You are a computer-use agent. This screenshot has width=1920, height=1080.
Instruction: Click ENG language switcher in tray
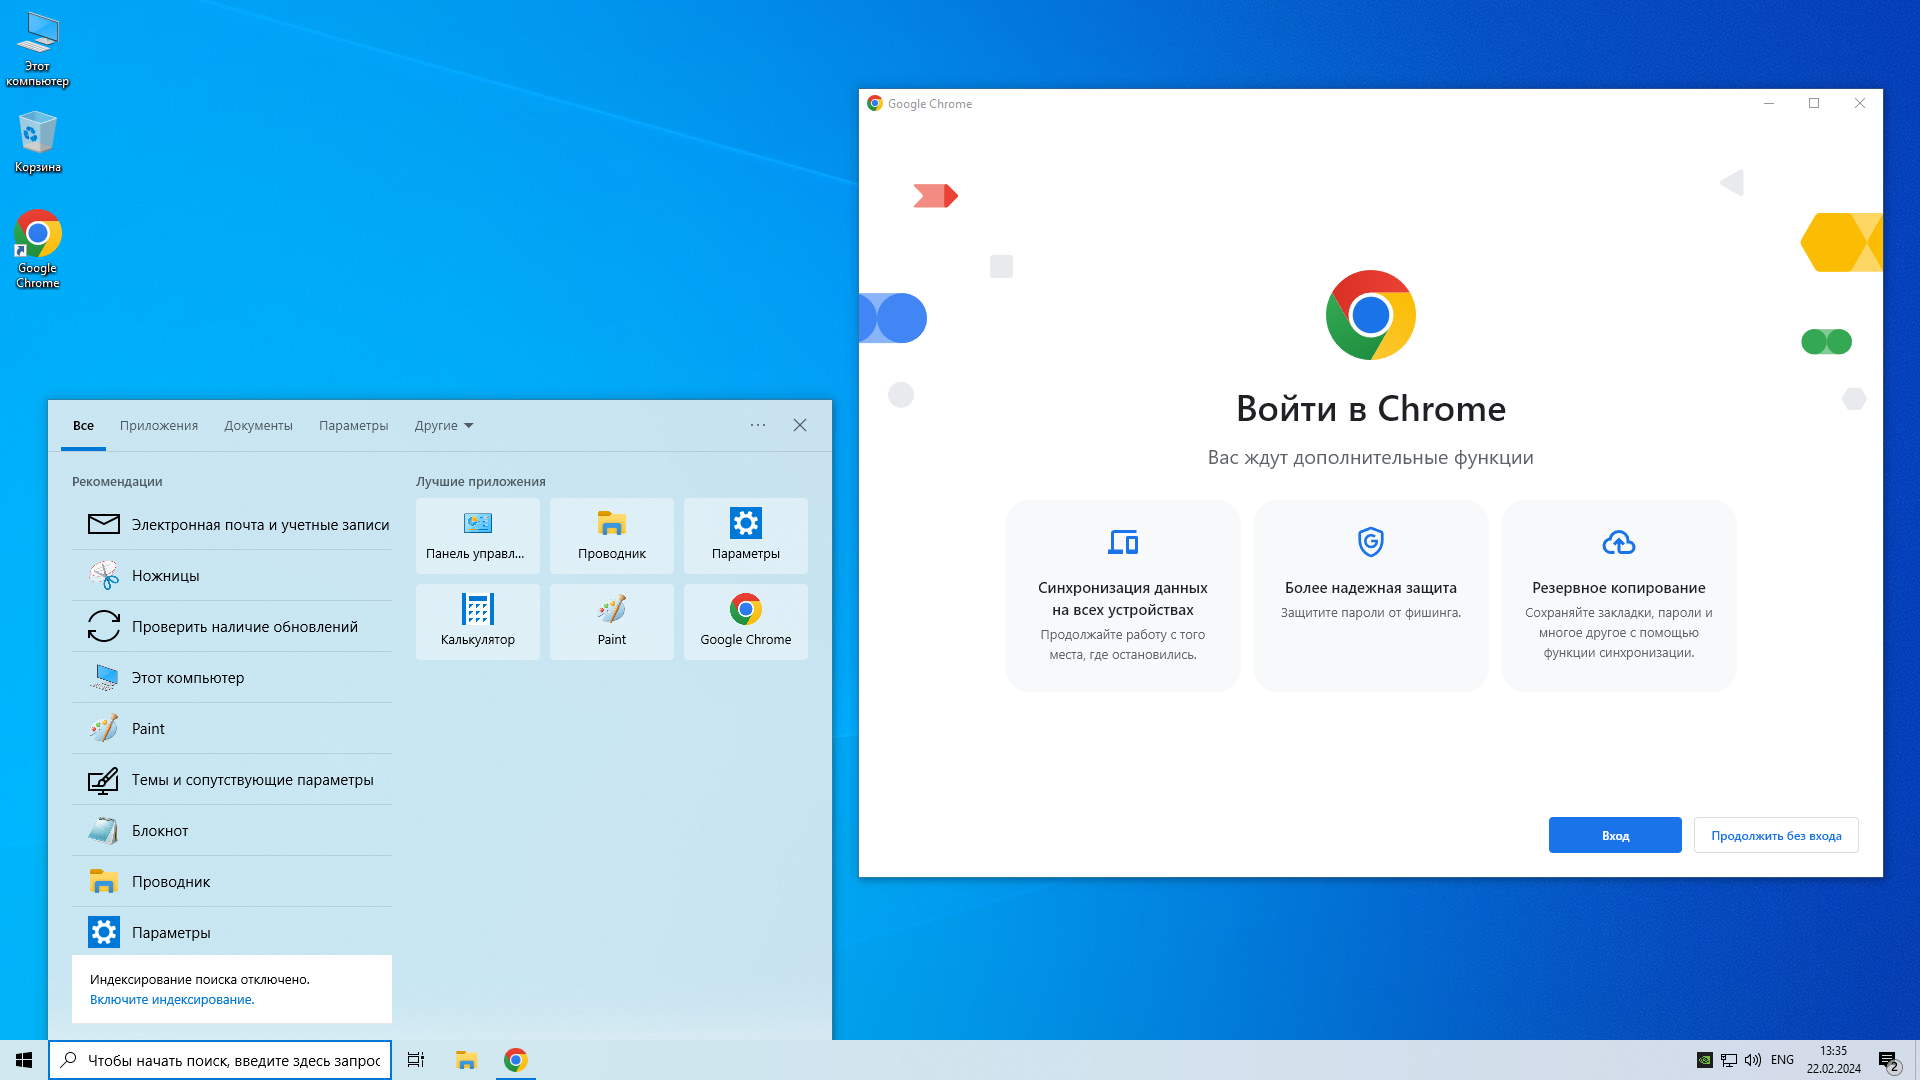click(1782, 1060)
